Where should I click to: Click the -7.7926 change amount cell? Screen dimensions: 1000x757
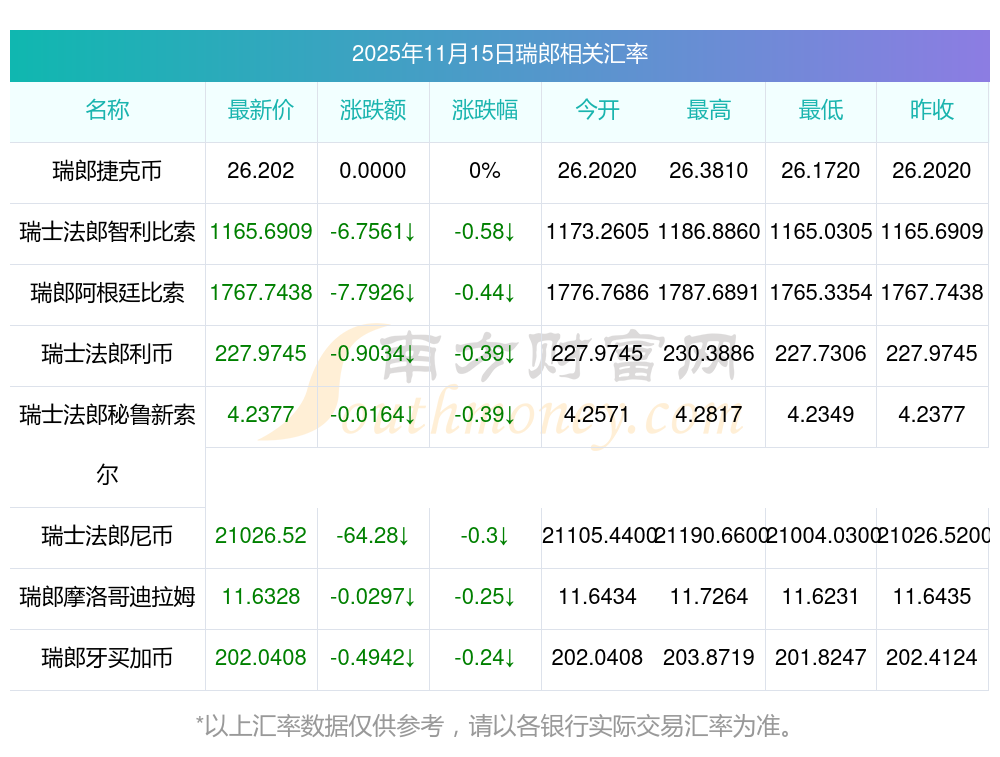(373, 293)
